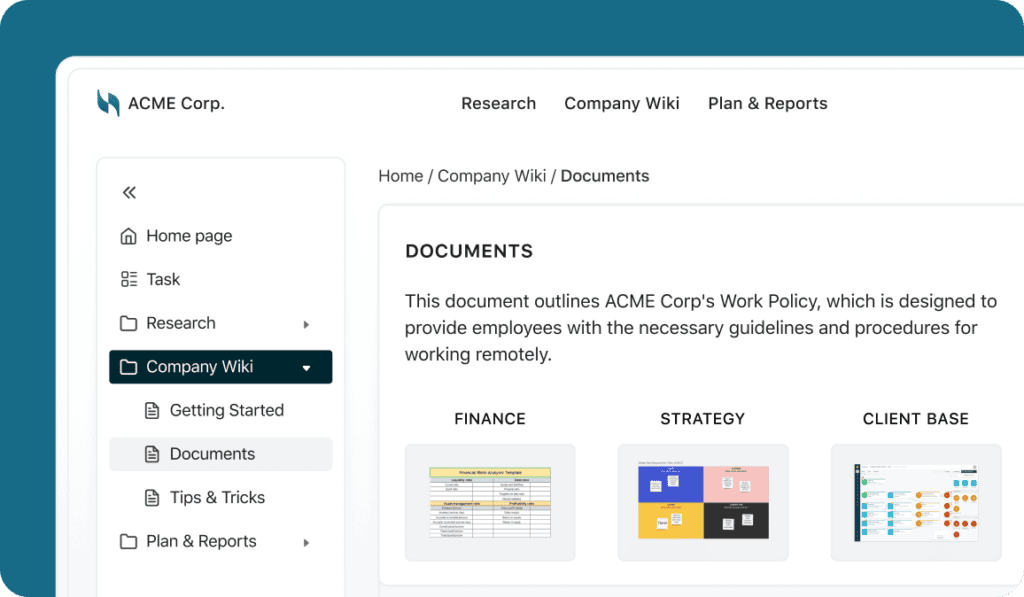Select Plan & Reports label in sidebar
The image size is (1024, 597).
click(x=201, y=541)
